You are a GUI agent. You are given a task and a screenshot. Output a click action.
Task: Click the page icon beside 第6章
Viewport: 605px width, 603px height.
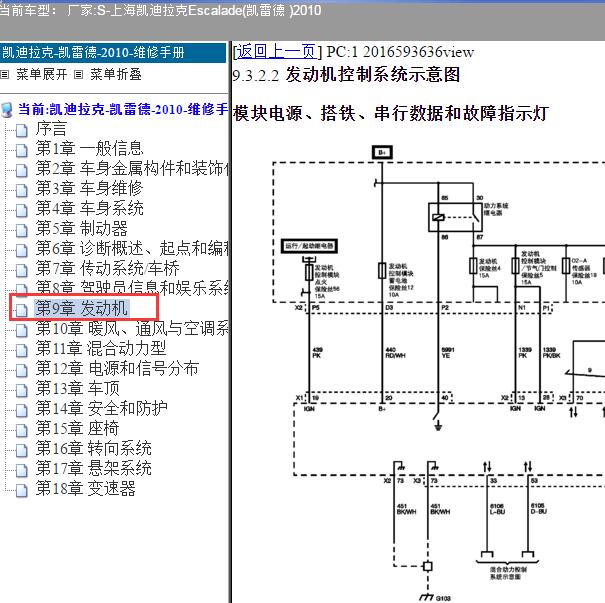pyautogui.click(x=22, y=251)
